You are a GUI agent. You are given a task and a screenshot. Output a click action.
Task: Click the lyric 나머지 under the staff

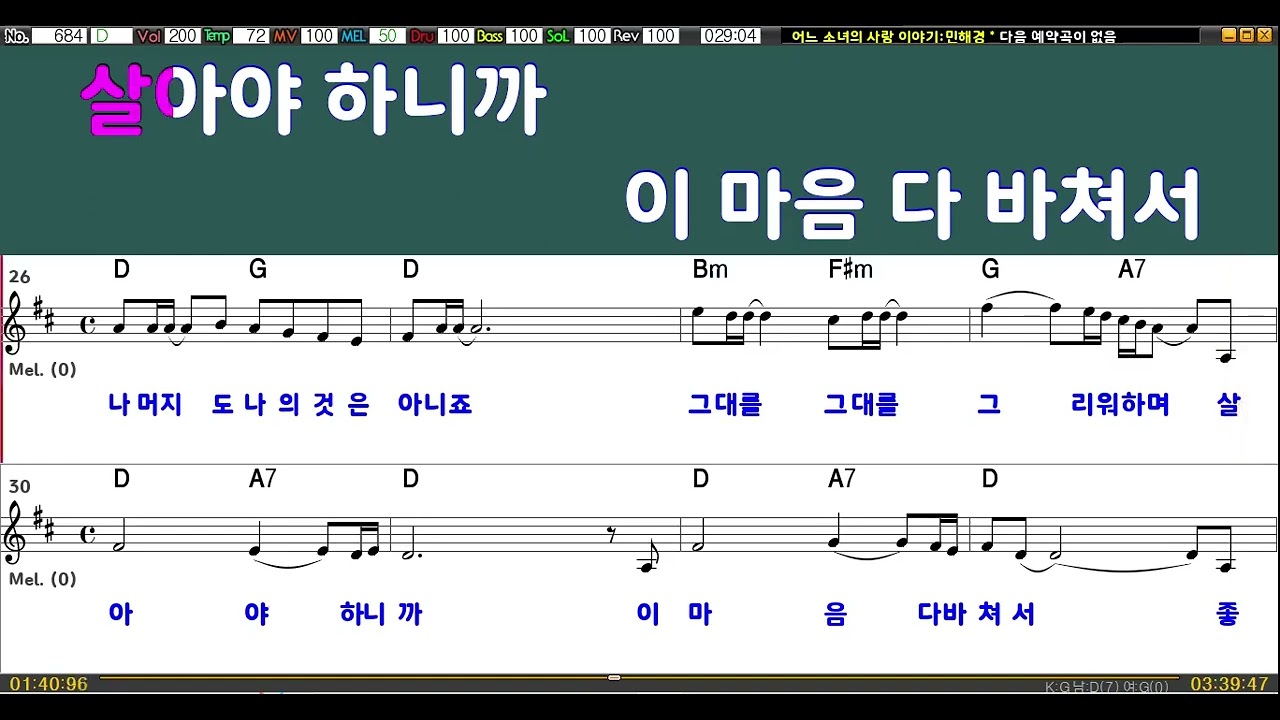pos(145,405)
